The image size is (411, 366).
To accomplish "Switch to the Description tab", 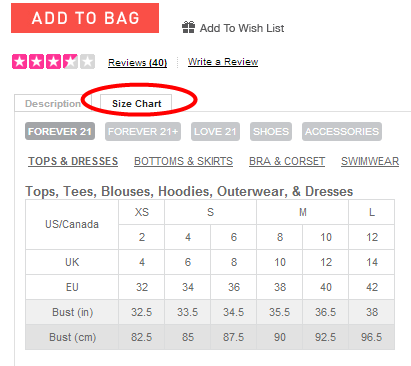I will click(53, 104).
